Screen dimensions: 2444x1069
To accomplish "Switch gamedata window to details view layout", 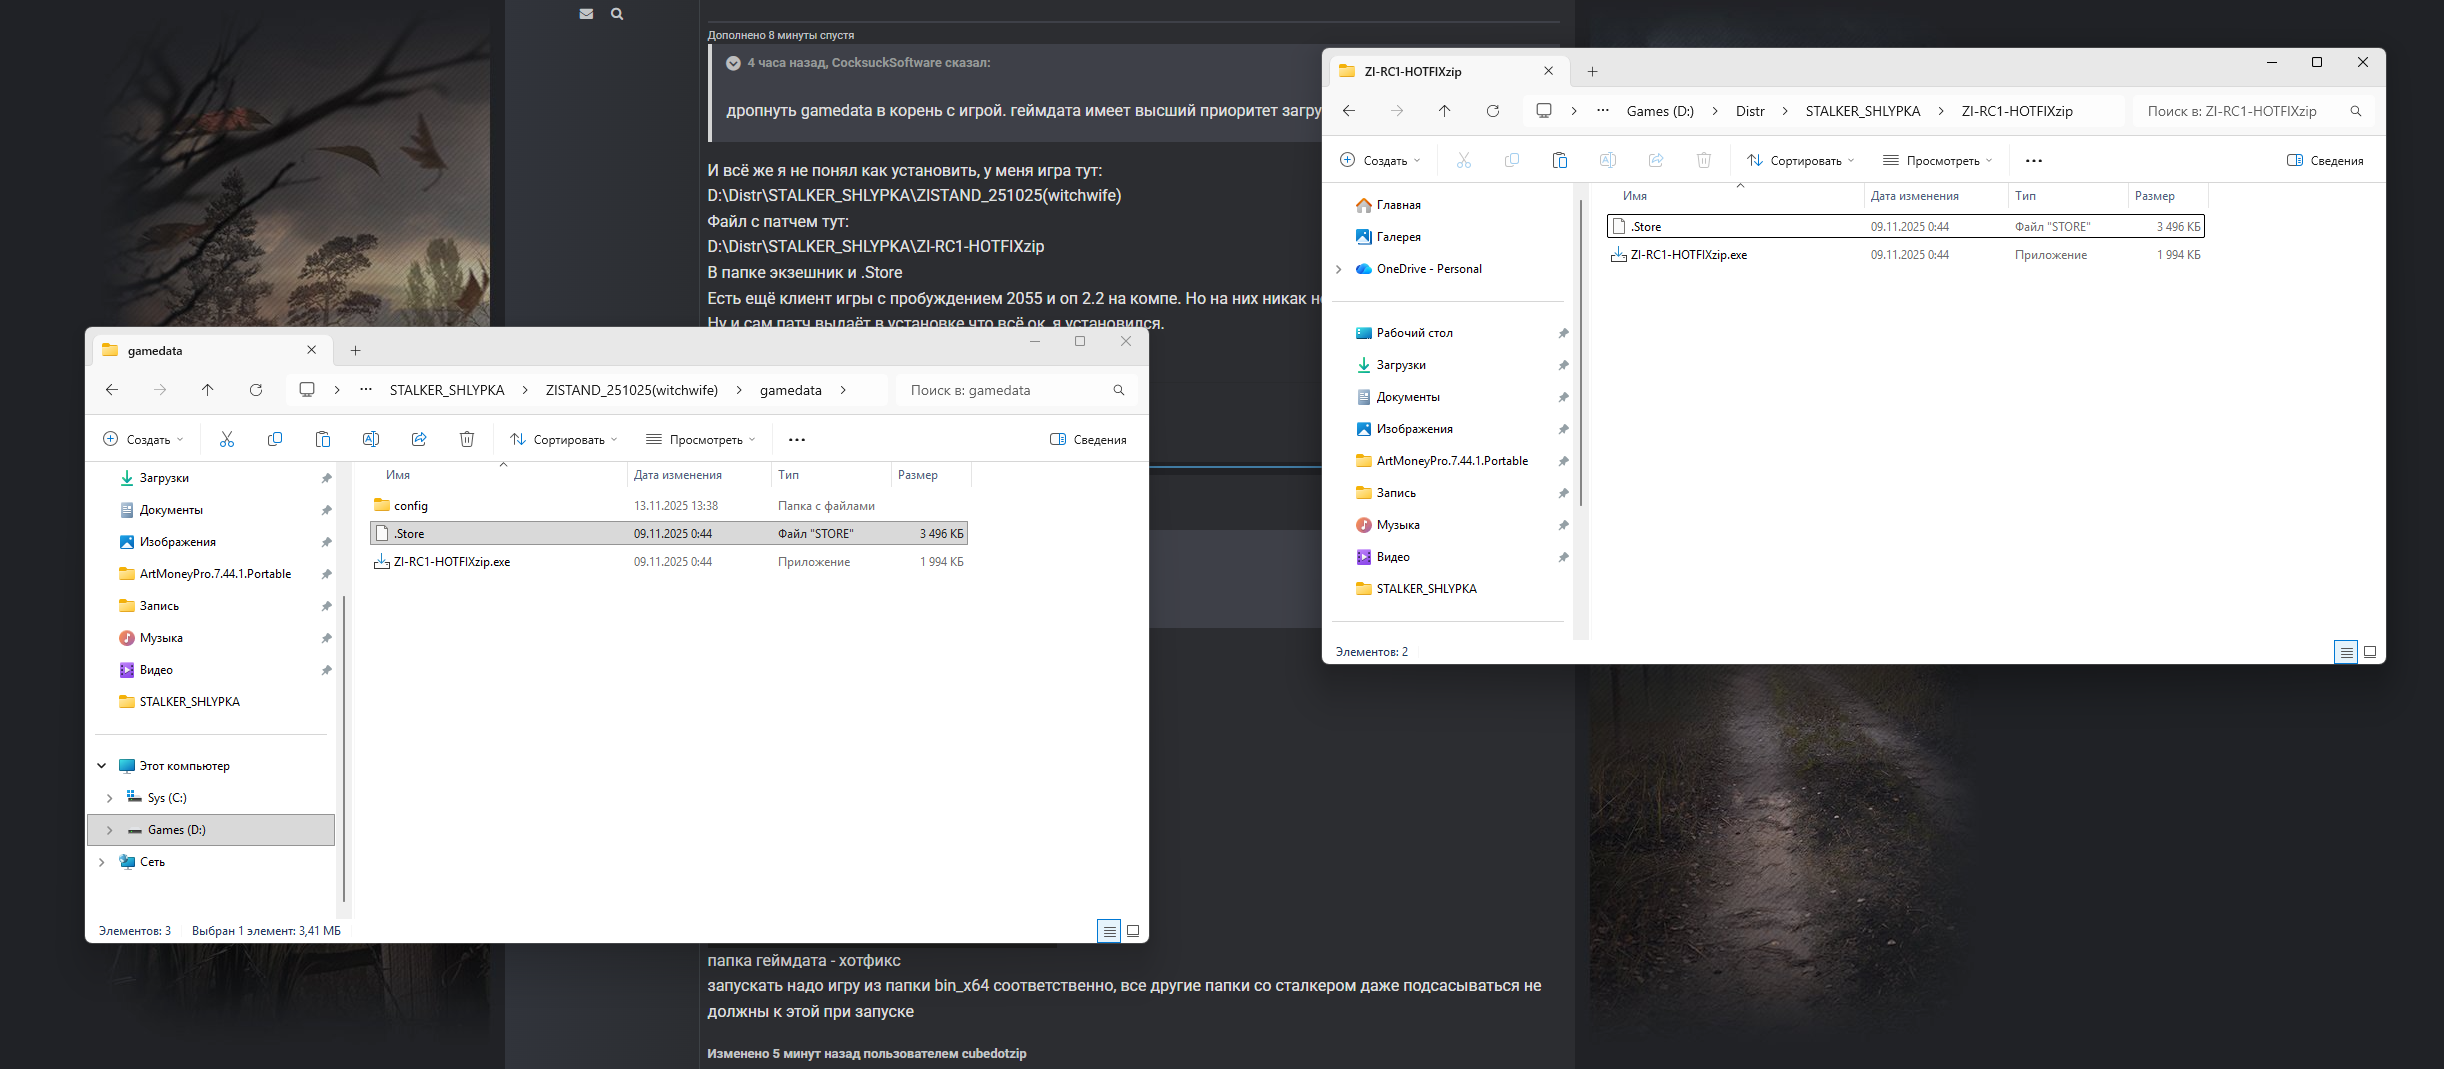I will (1109, 931).
